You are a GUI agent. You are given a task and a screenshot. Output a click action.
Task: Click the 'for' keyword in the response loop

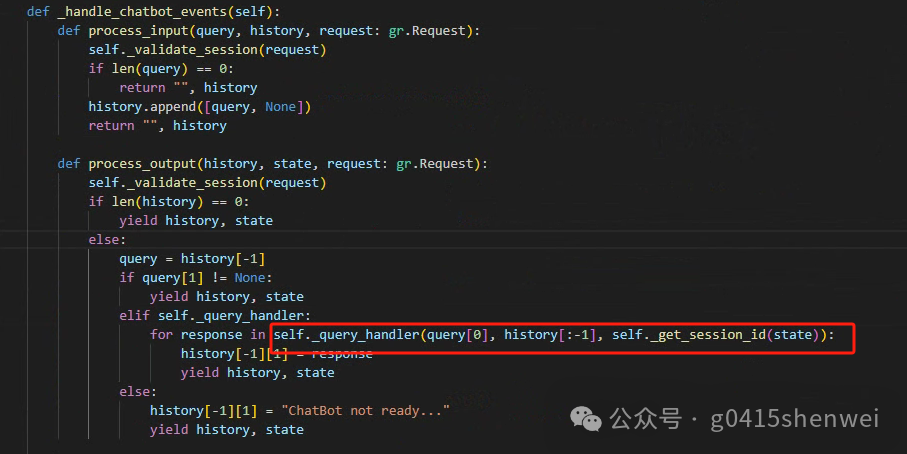(161, 335)
